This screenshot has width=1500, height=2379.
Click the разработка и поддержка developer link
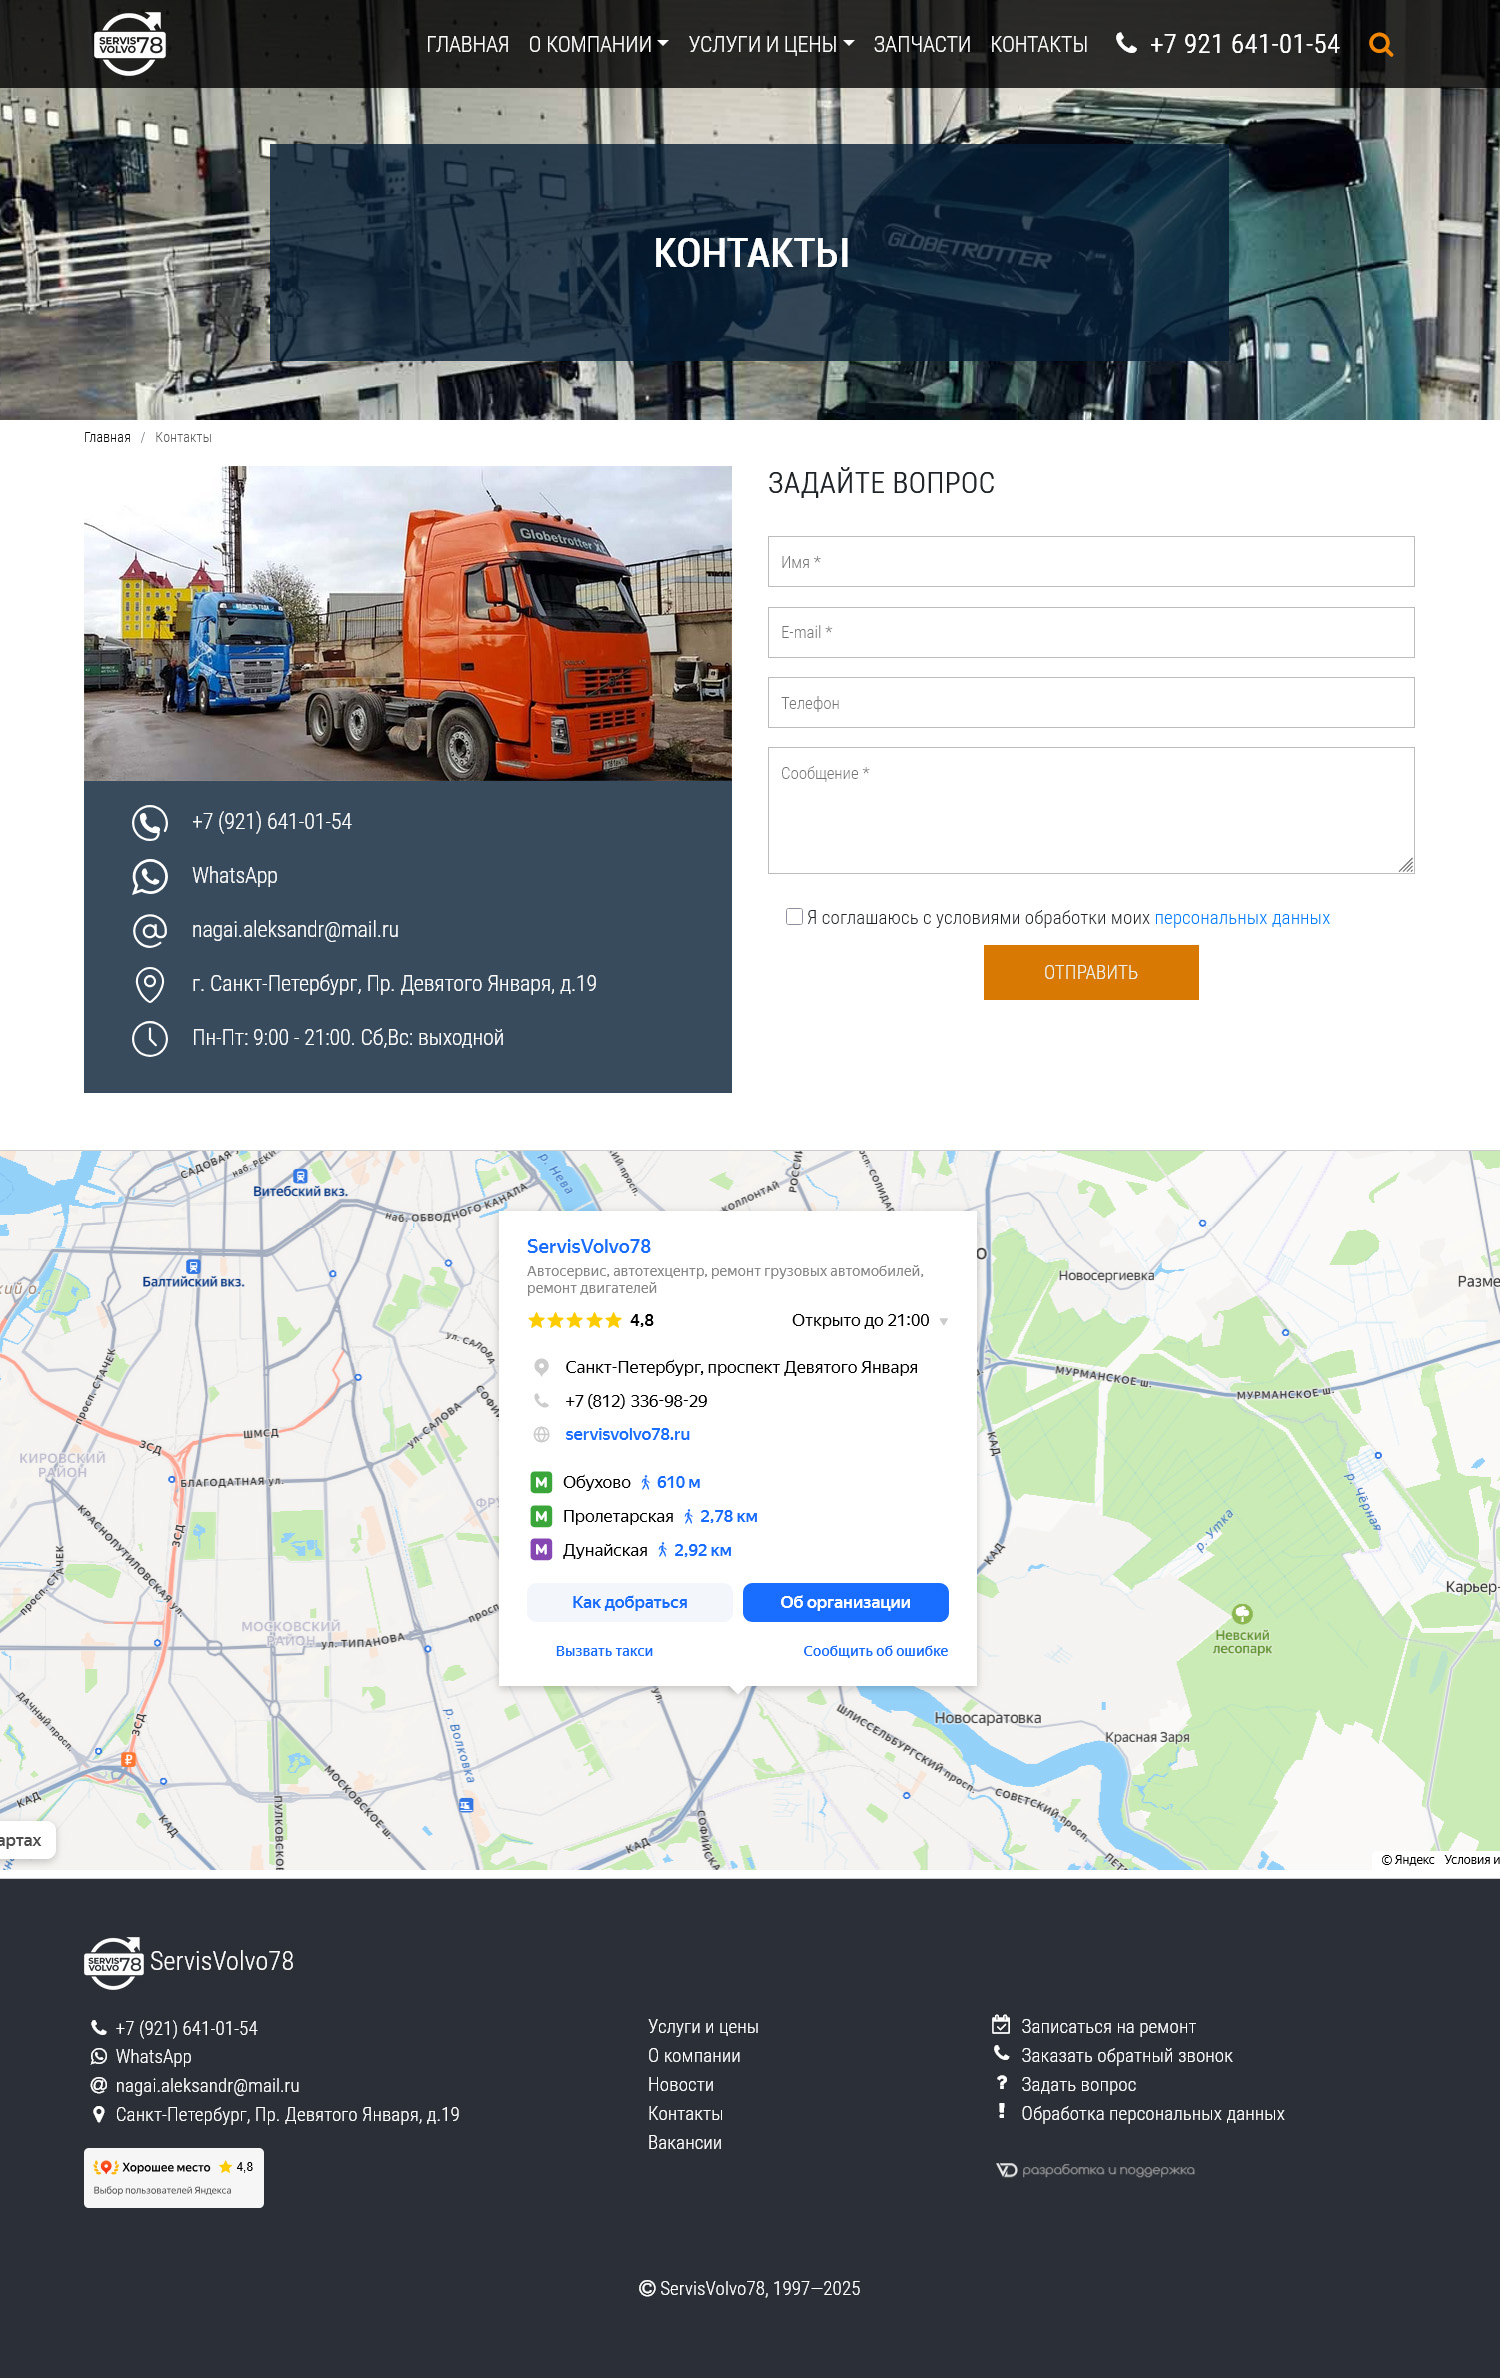[x=1096, y=2170]
